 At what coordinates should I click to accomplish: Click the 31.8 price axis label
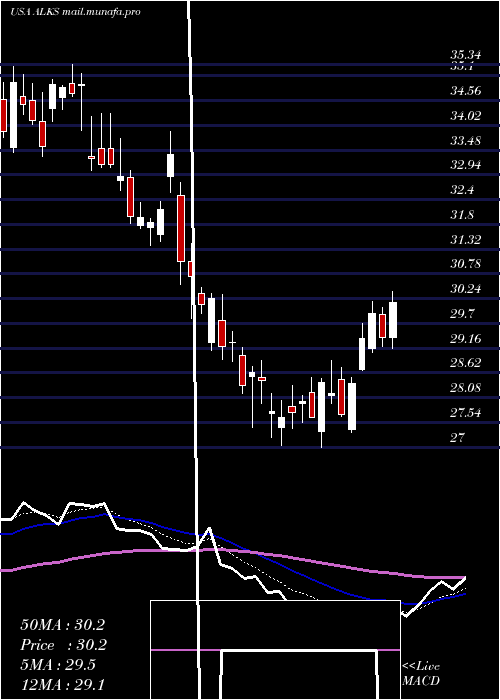click(x=462, y=215)
